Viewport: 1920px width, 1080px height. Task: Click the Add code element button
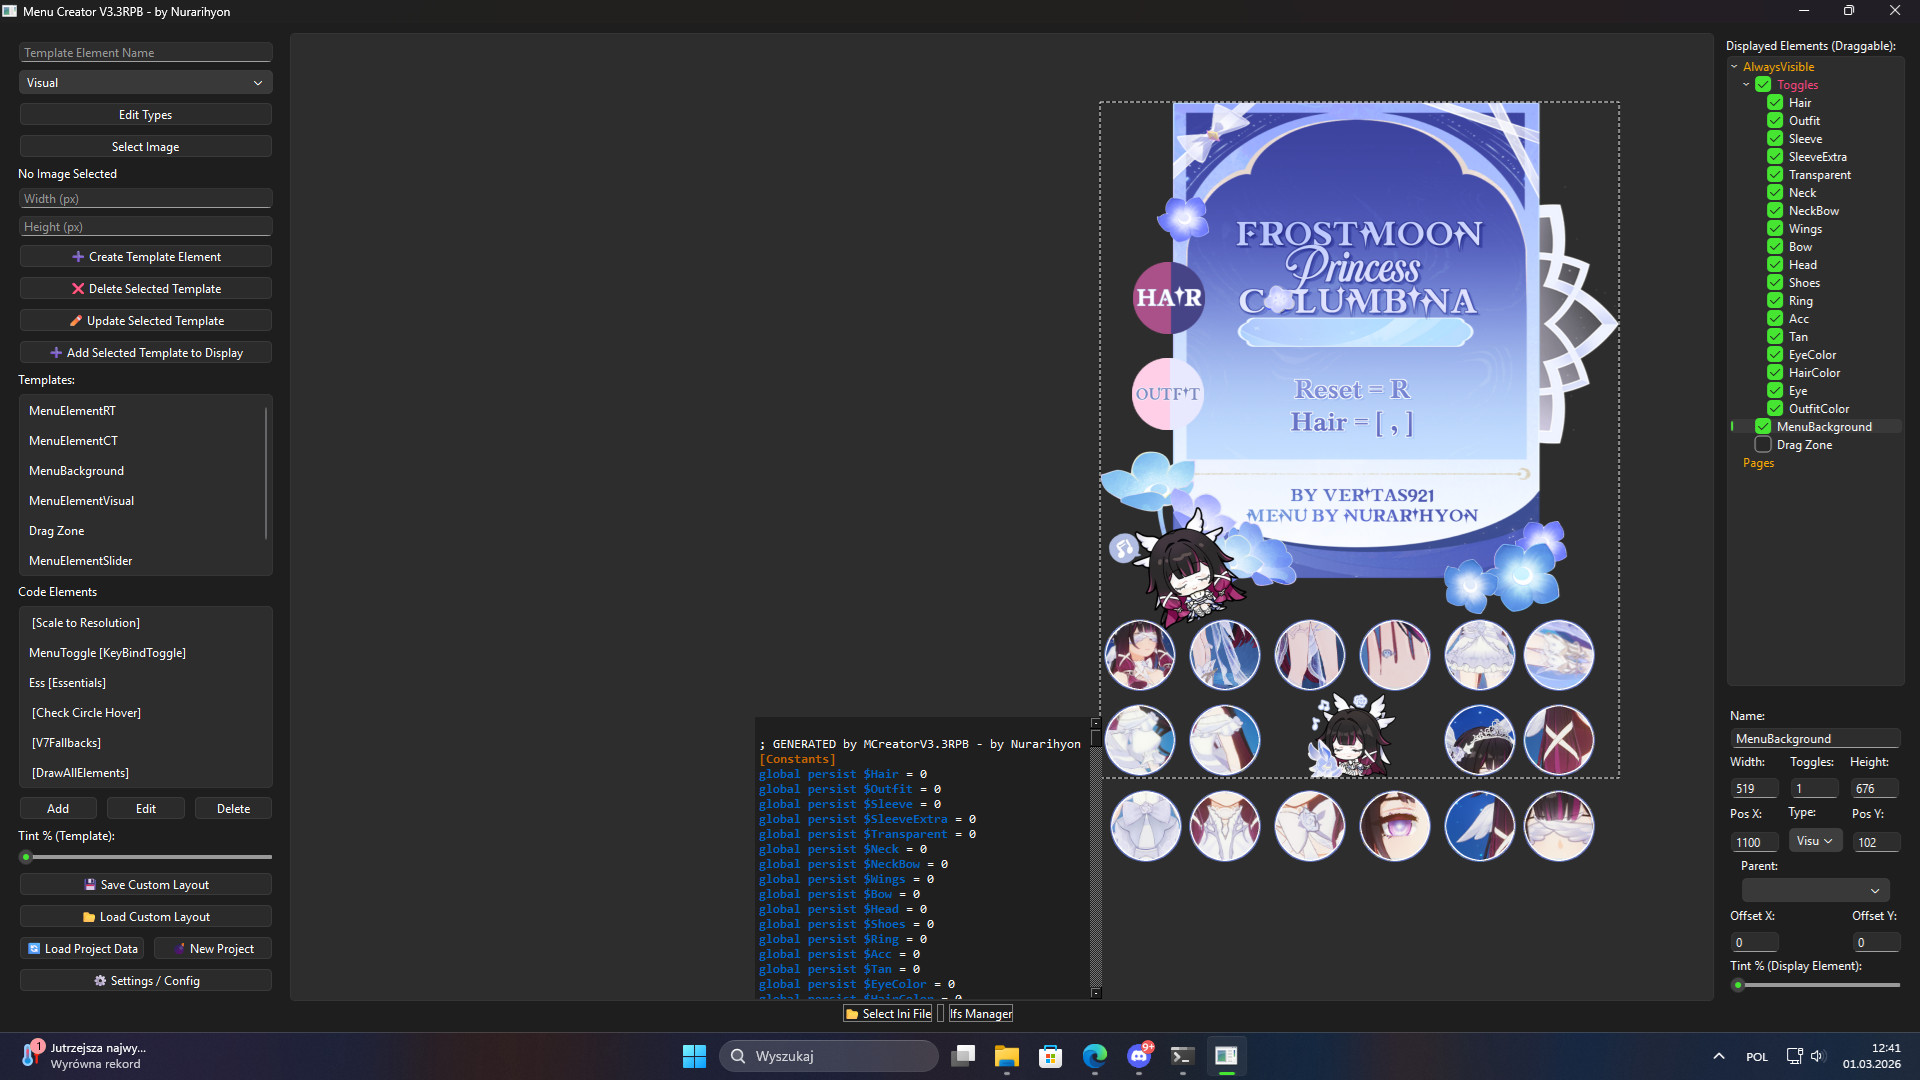coord(58,809)
